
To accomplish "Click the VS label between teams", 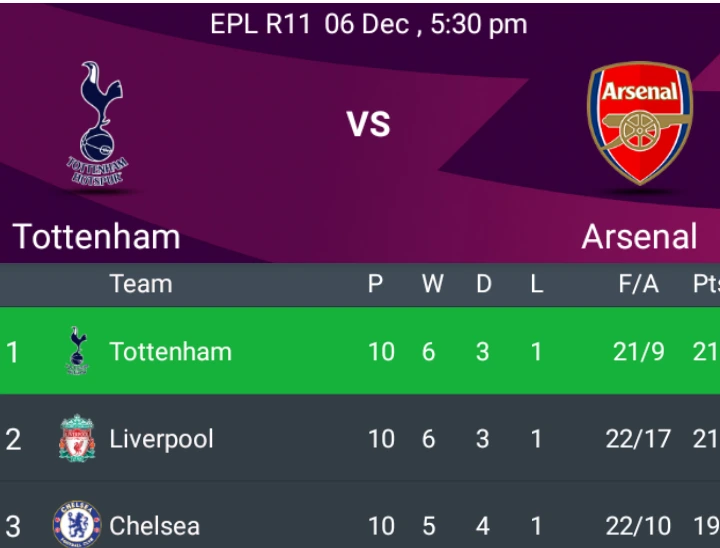I will point(368,124).
